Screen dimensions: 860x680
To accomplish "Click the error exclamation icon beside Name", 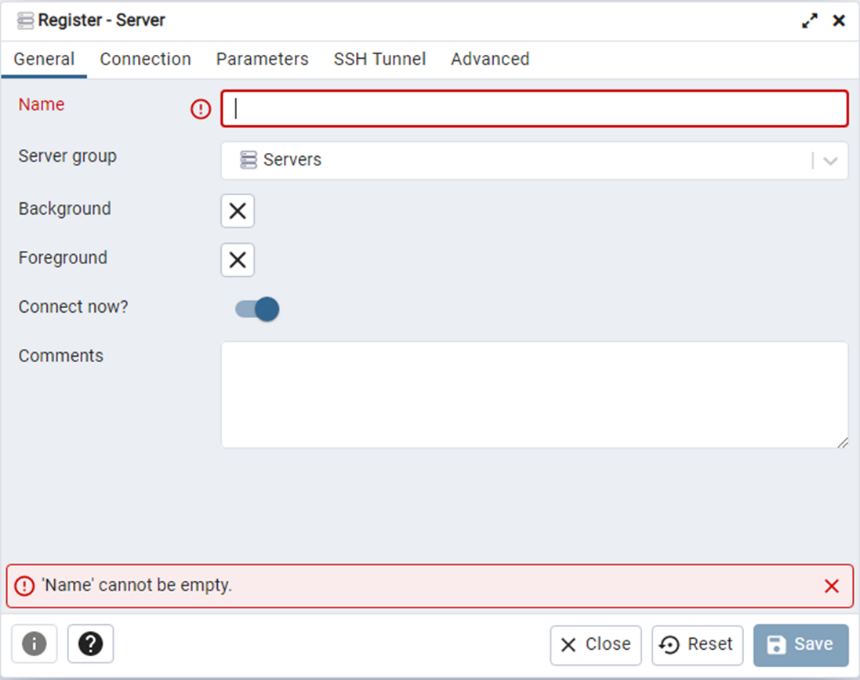I will coord(200,110).
